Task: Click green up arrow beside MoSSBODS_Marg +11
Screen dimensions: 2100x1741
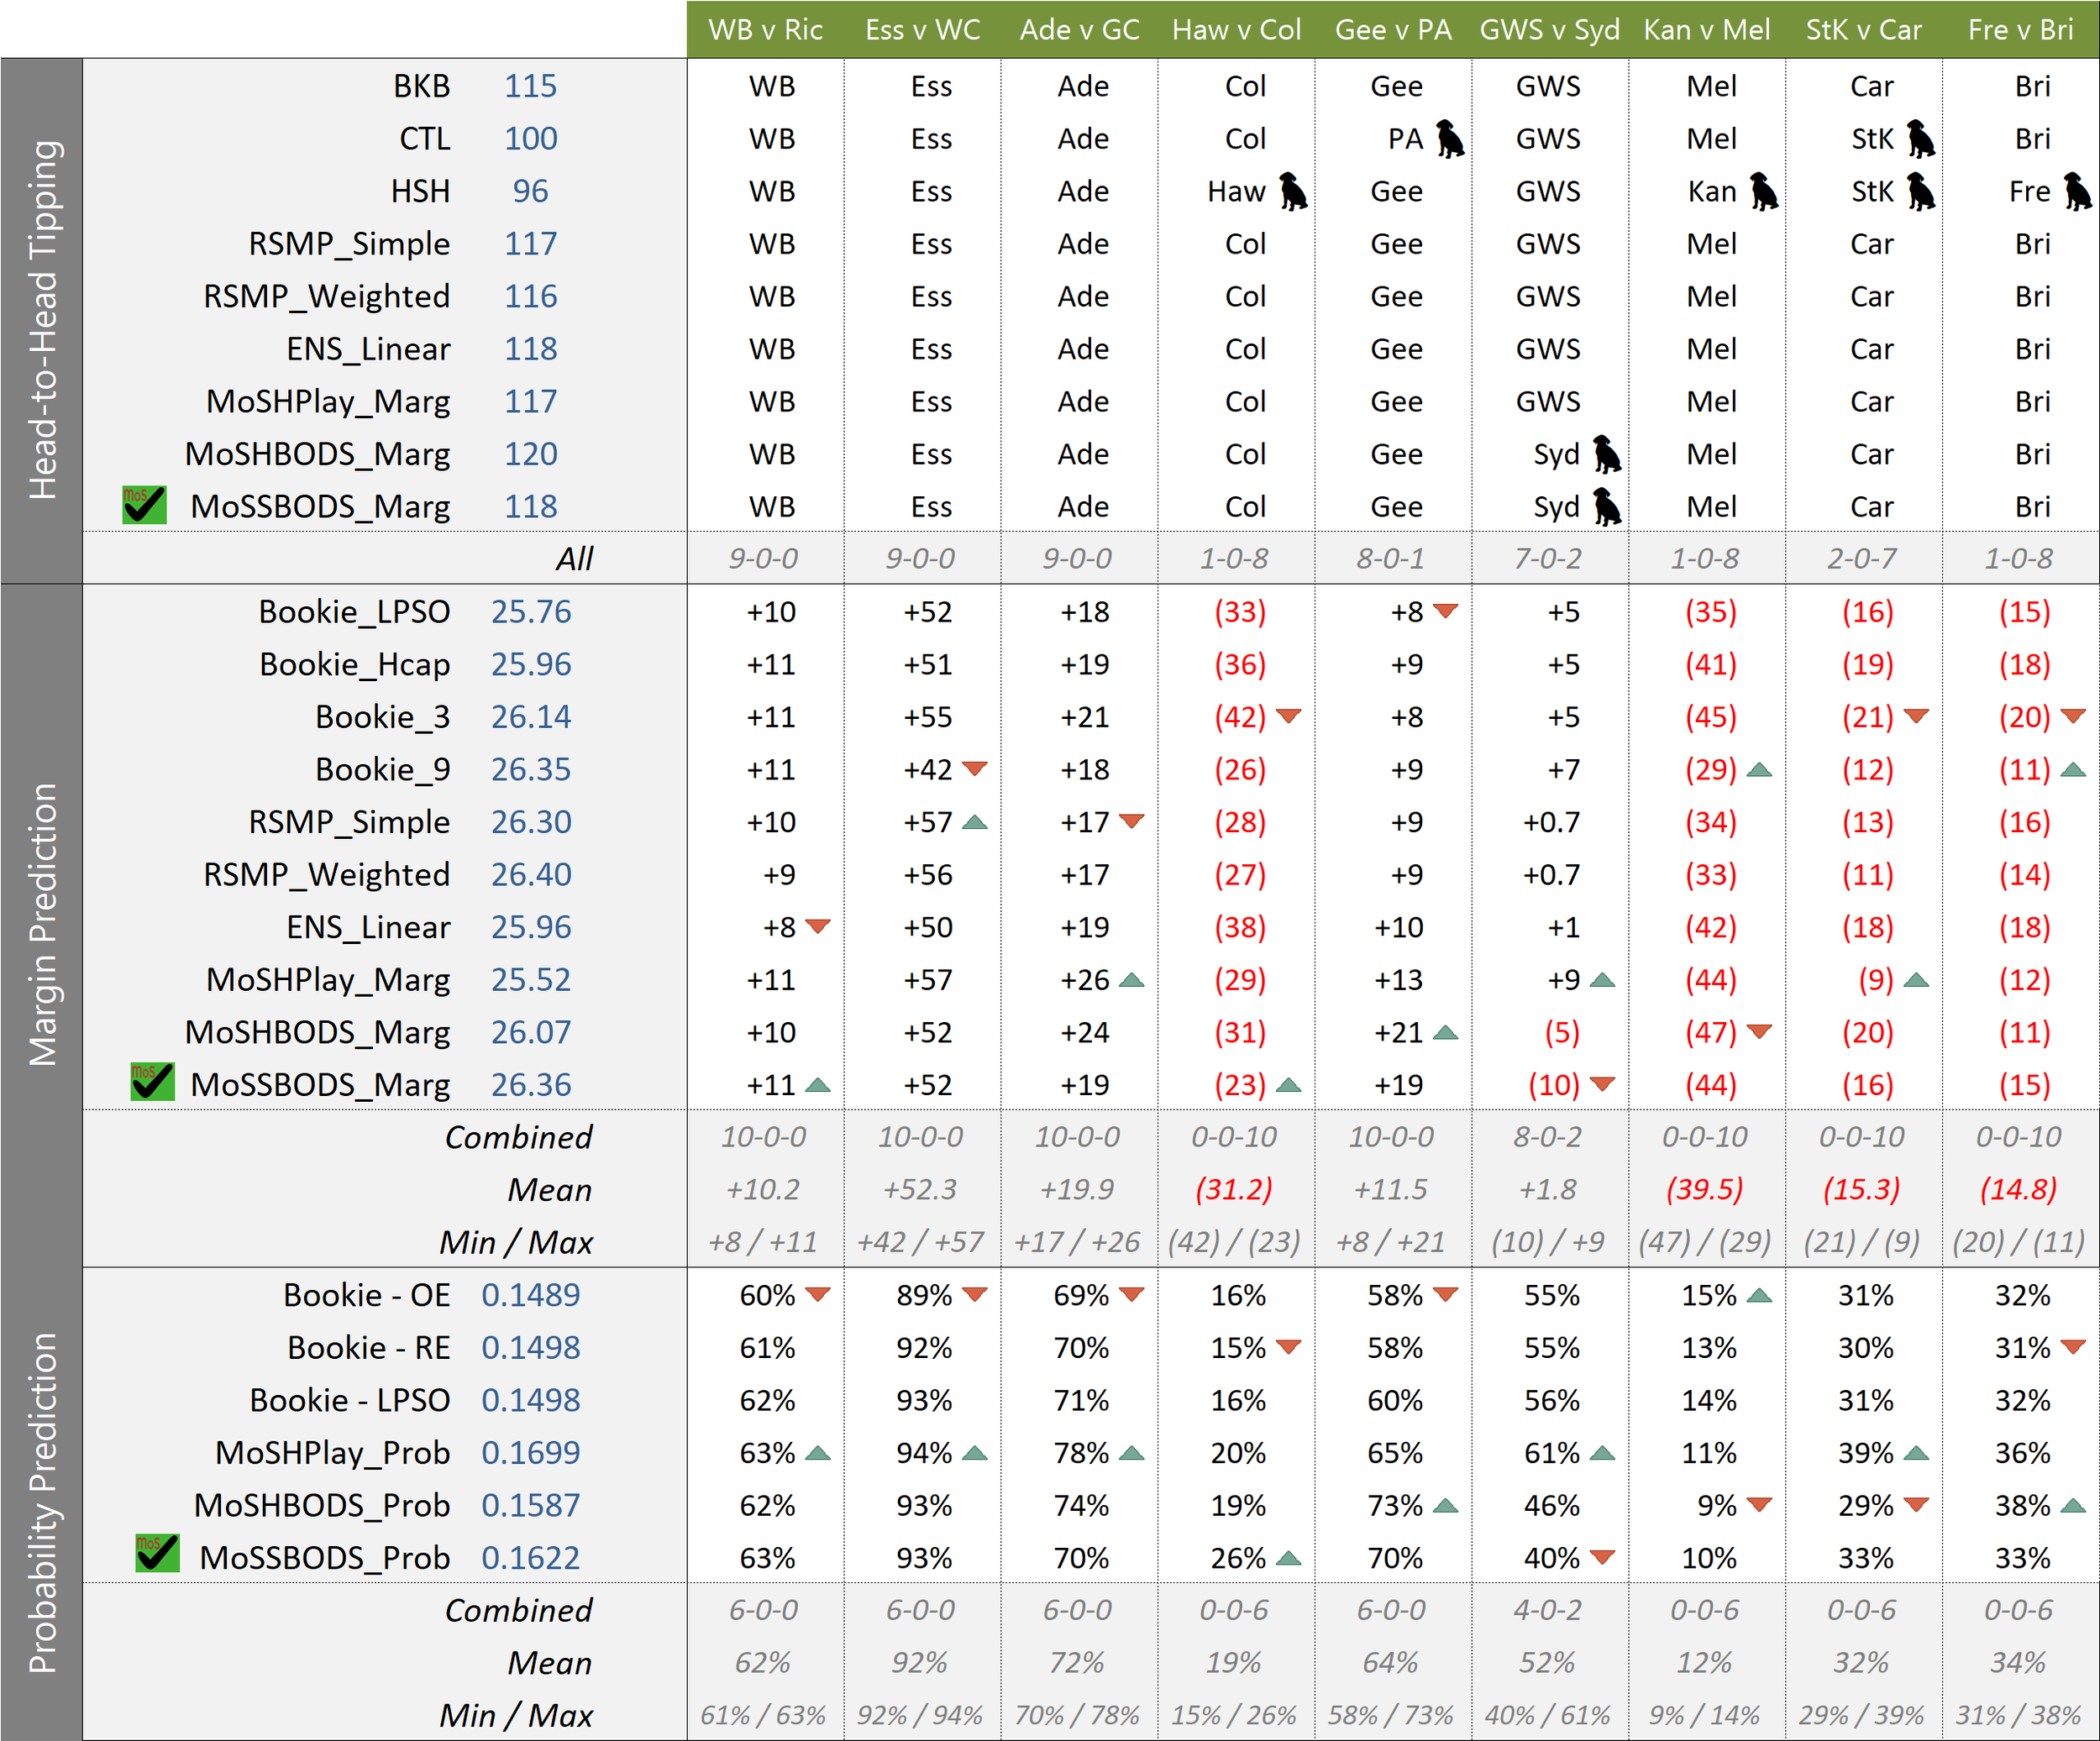Action: 817,1085
